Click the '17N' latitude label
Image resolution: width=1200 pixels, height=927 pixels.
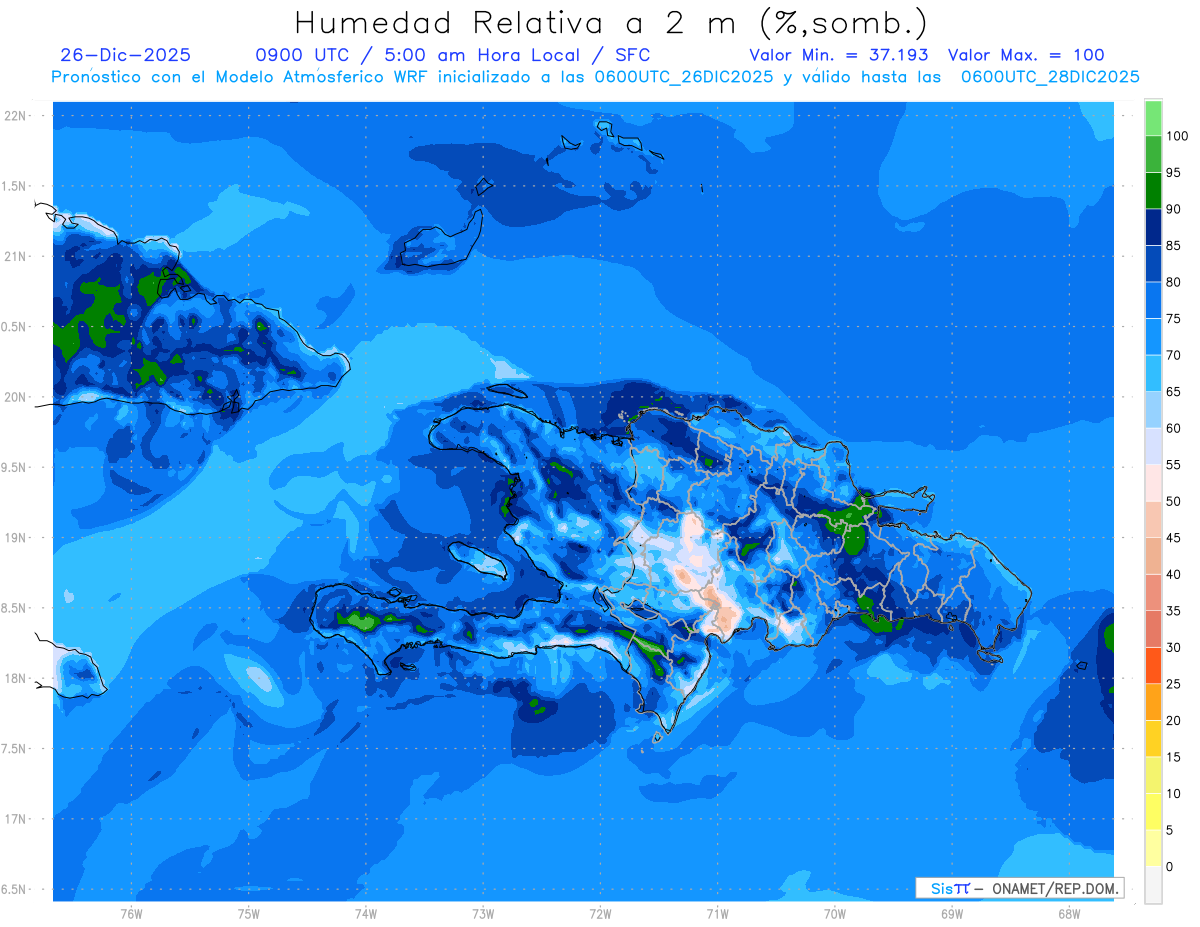[15, 819]
